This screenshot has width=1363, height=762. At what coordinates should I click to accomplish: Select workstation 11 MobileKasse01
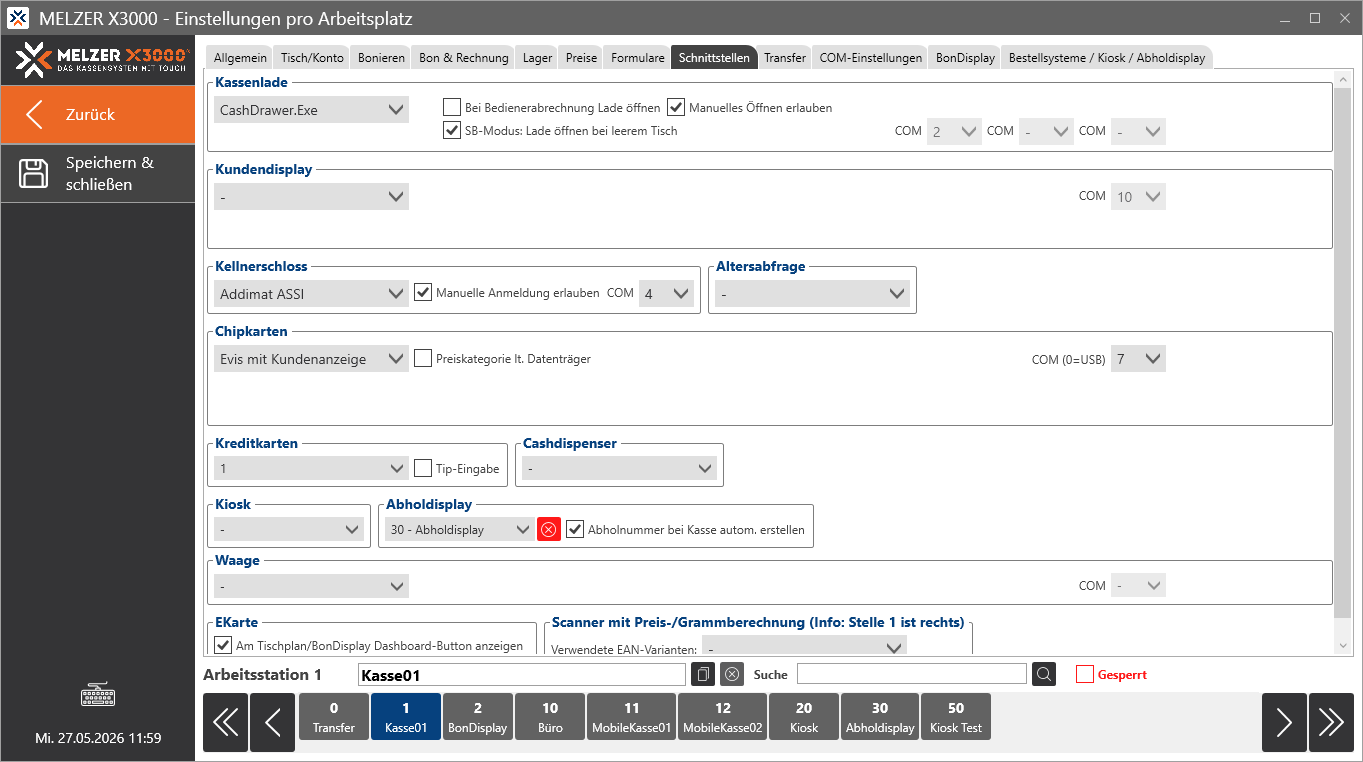pyautogui.click(x=631, y=717)
